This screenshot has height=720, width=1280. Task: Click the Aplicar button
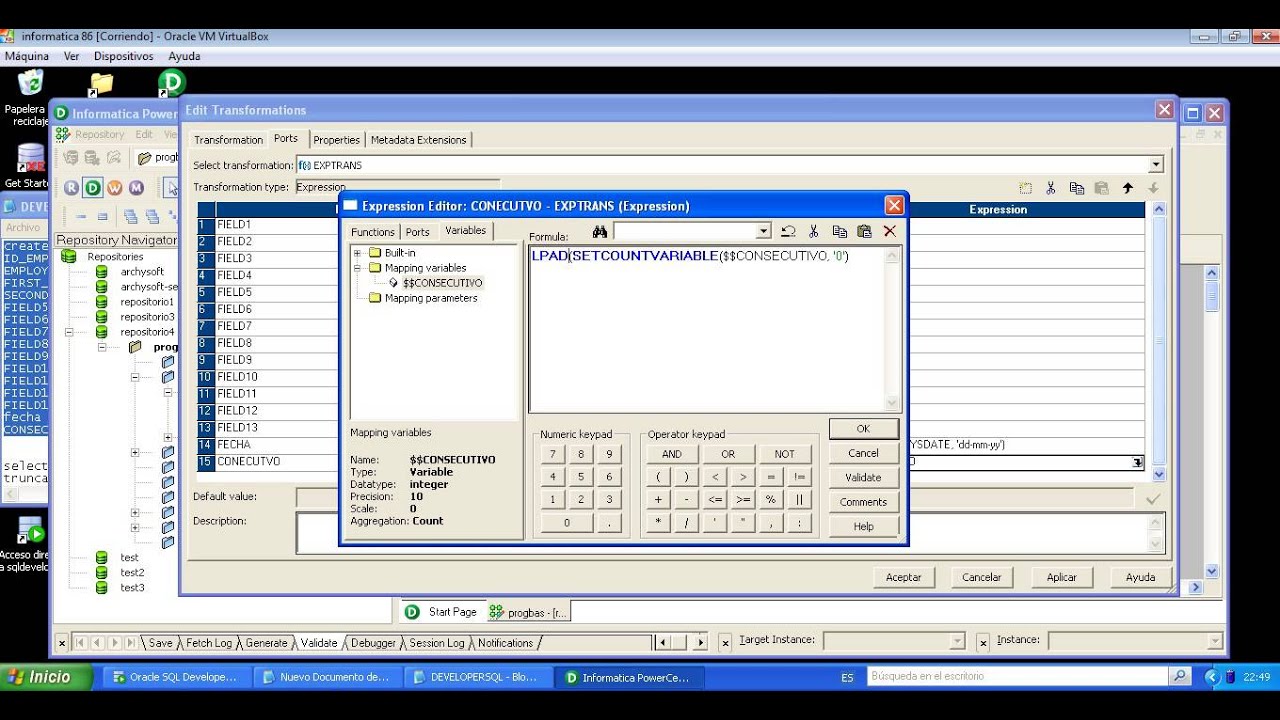(1062, 577)
